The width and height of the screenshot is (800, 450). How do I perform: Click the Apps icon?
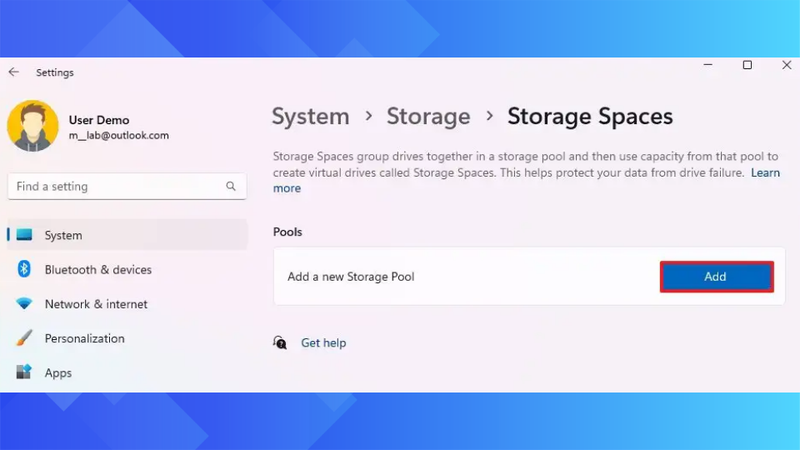point(24,372)
